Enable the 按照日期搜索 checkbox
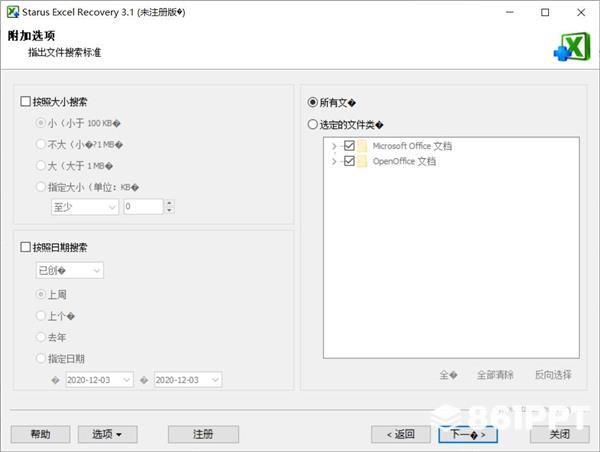 pos(25,247)
